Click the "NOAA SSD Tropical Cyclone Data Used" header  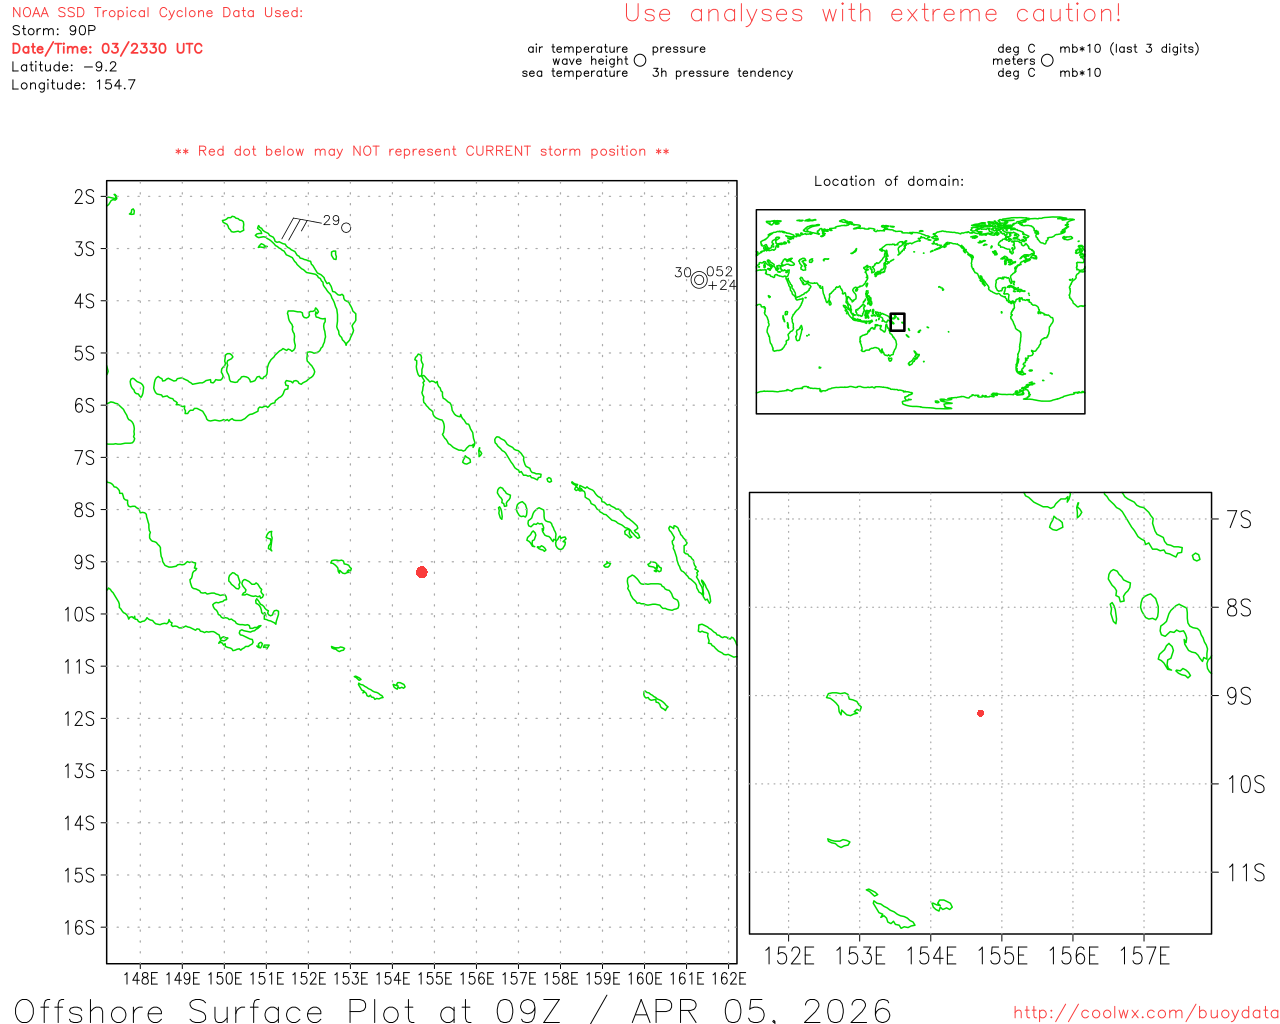pos(157,13)
